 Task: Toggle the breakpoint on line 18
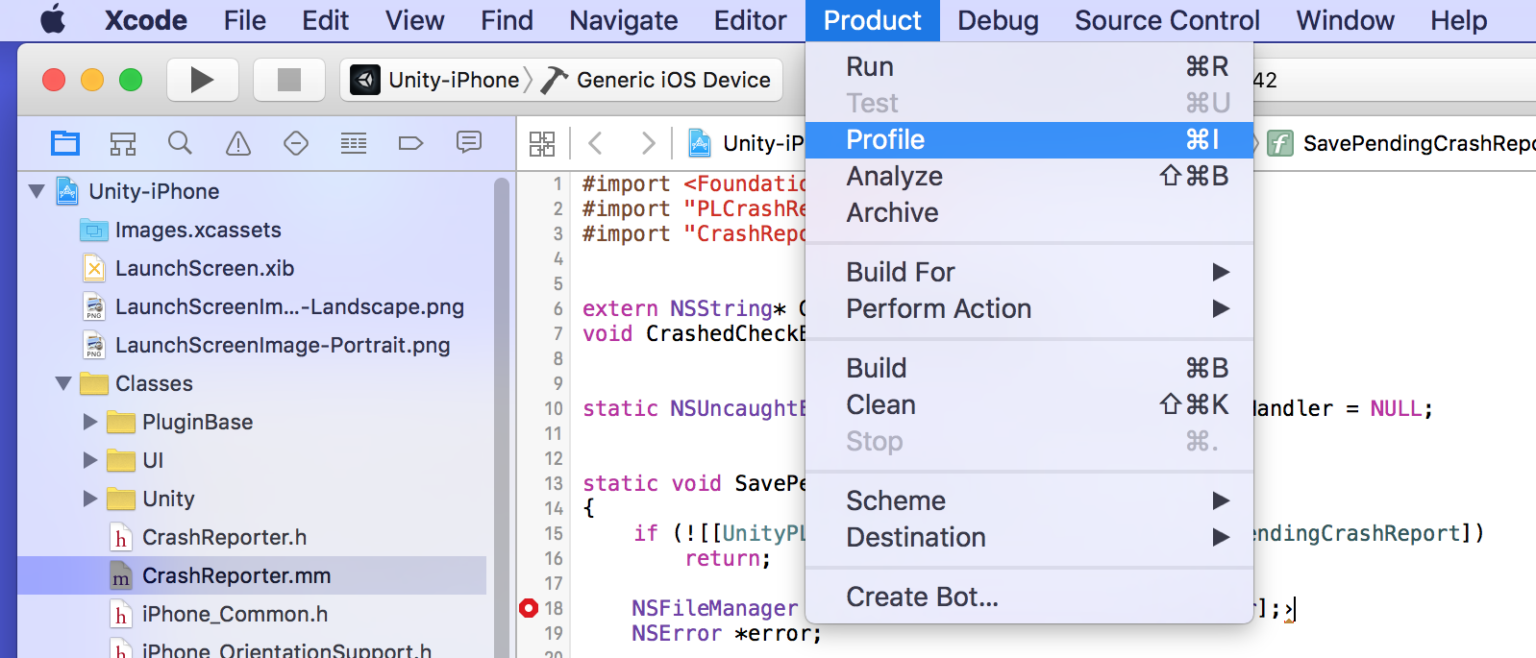coord(529,608)
